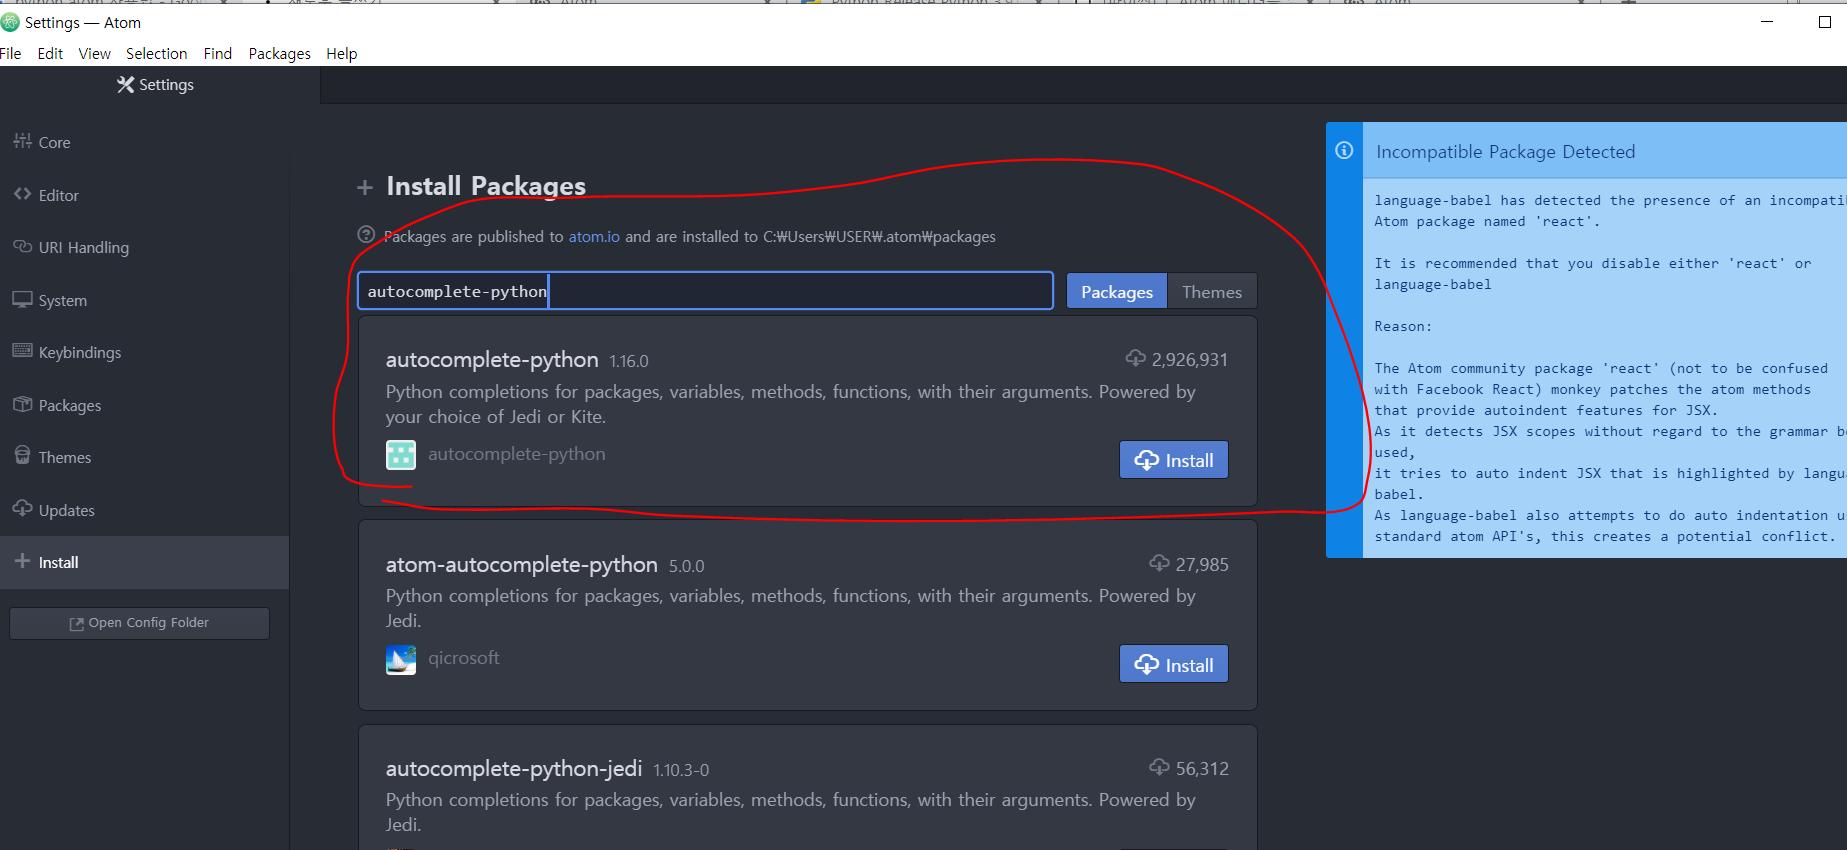Click the System monitor icon
Screen dimensions: 1847x850
pyautogui.click(x=22, y=299)
